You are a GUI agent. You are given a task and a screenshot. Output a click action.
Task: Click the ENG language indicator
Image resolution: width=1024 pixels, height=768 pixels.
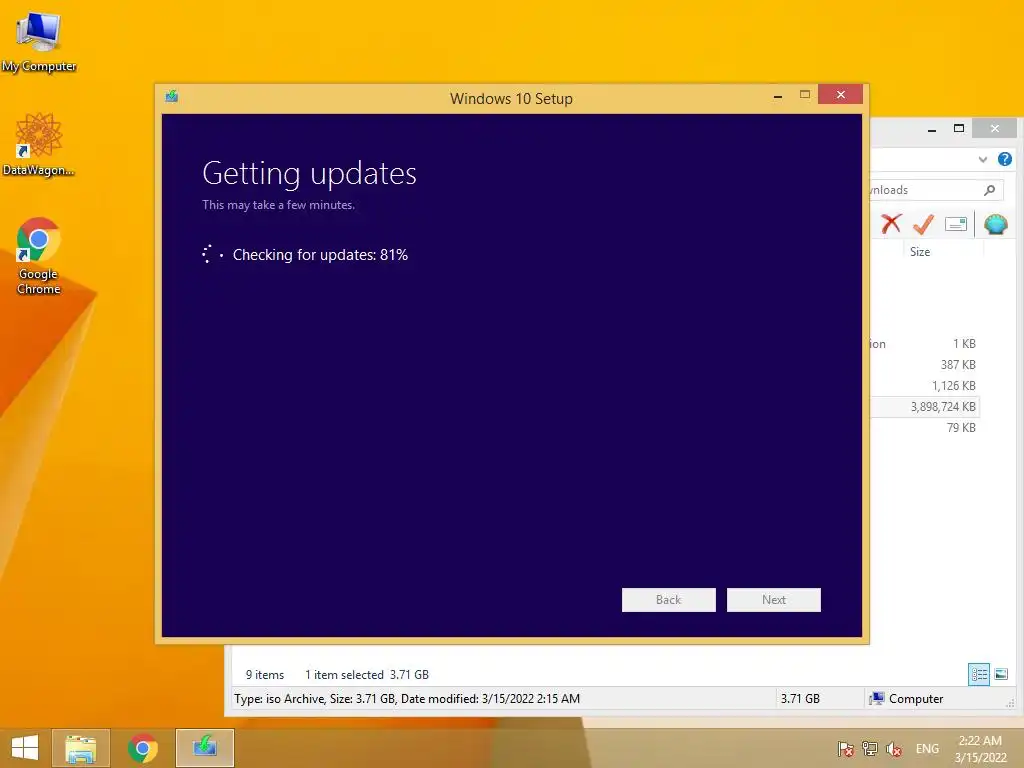pyautogui.click(x=927, y=749)
